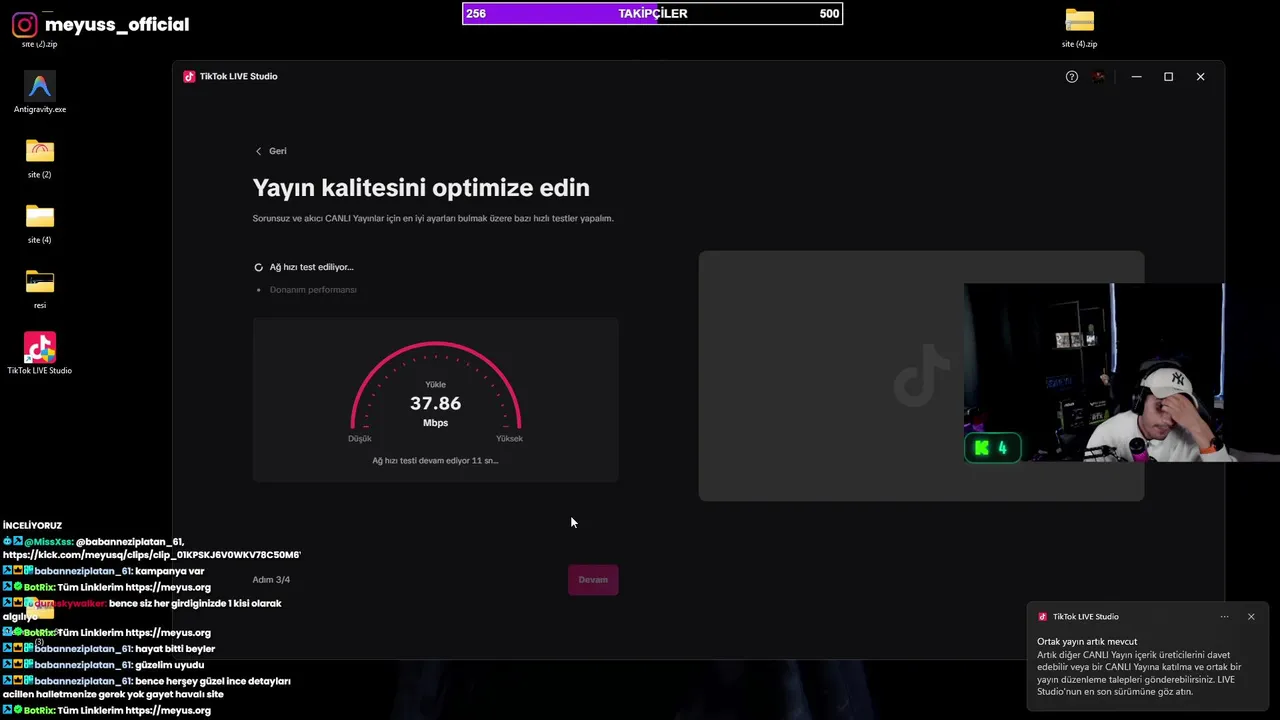
Task: Click chat message 'hayat bitti beyler'
Action: pyautogui.click(x=175, y=649)
